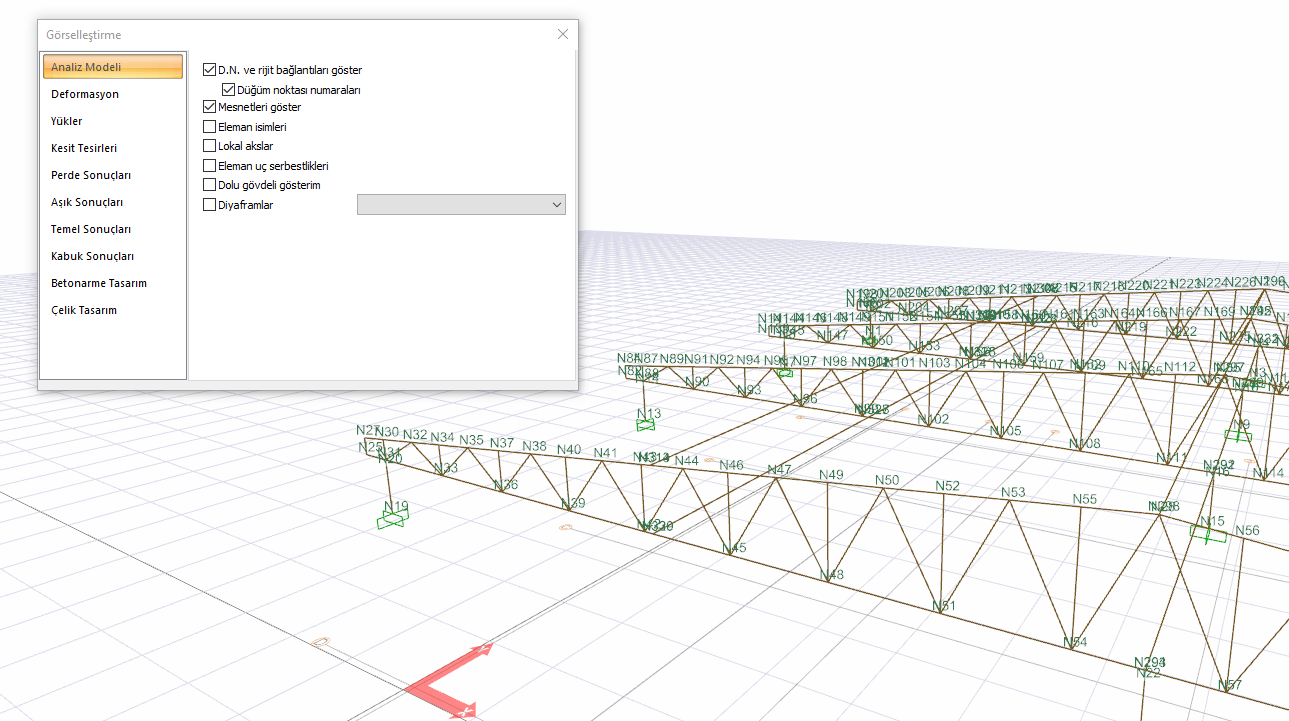
Task: Click node label N105 on rear truss
Action: click(x=1006, y=431)
